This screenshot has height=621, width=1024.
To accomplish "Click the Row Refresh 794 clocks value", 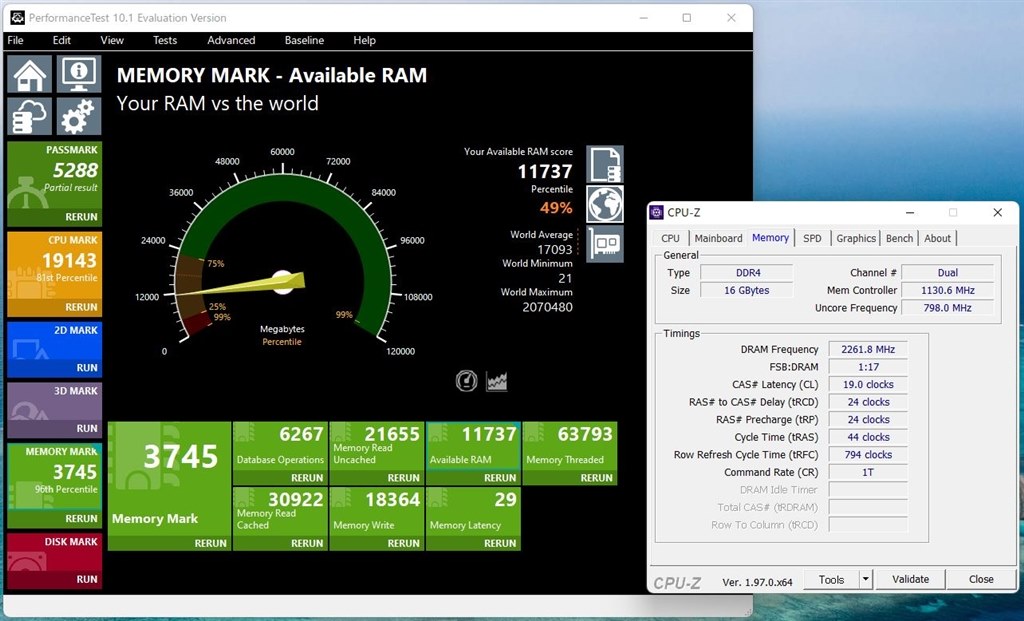I will [x=868, y=455].
